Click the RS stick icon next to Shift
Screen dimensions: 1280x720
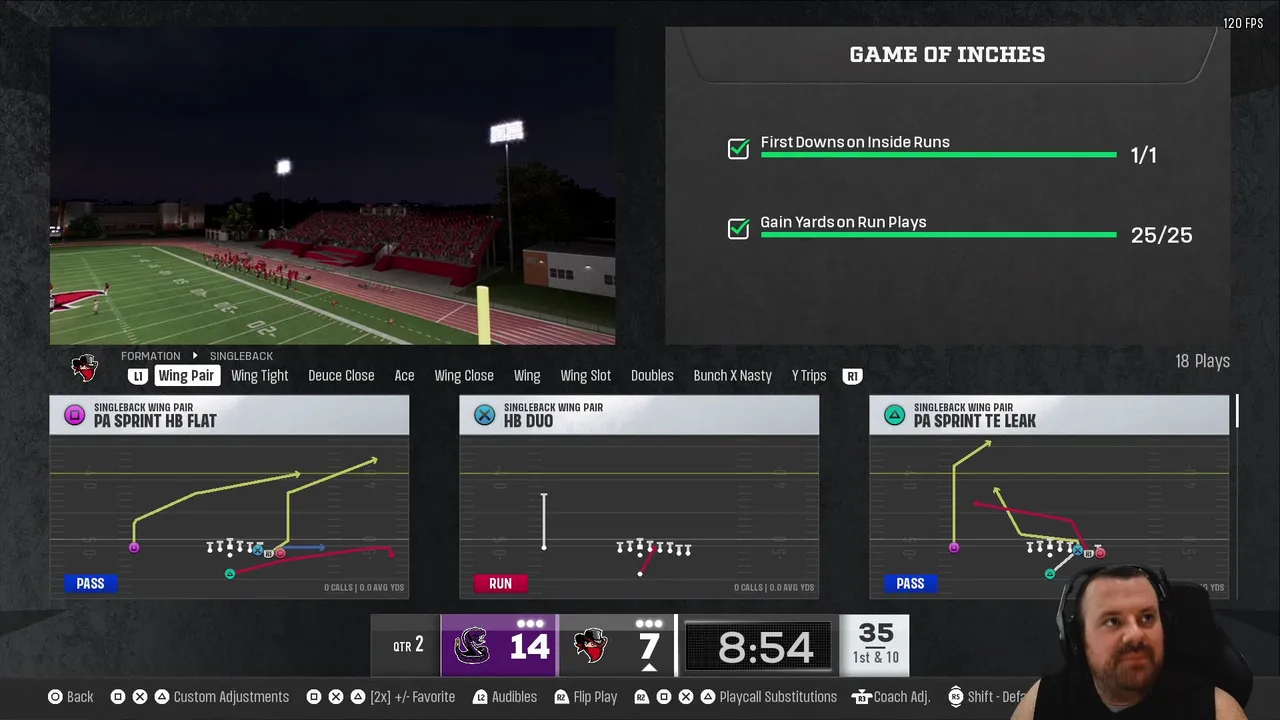tap(956, 697)
